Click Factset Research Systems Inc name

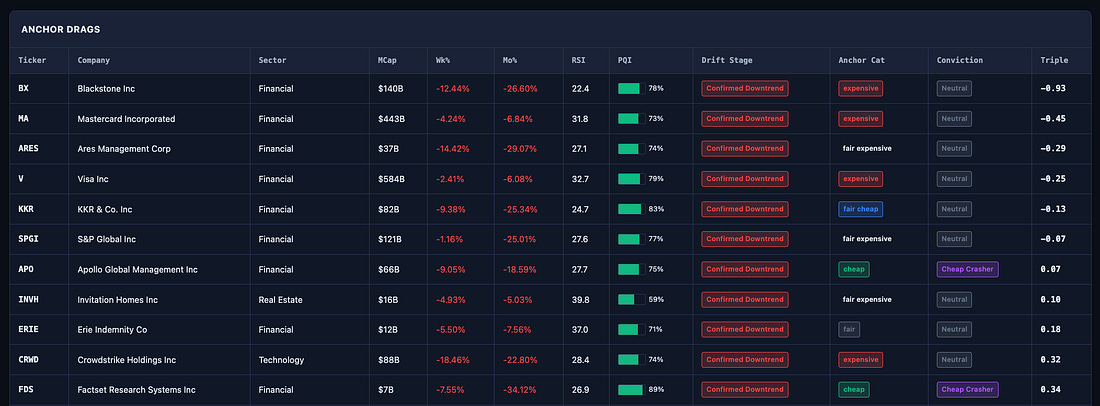(136, 390)
